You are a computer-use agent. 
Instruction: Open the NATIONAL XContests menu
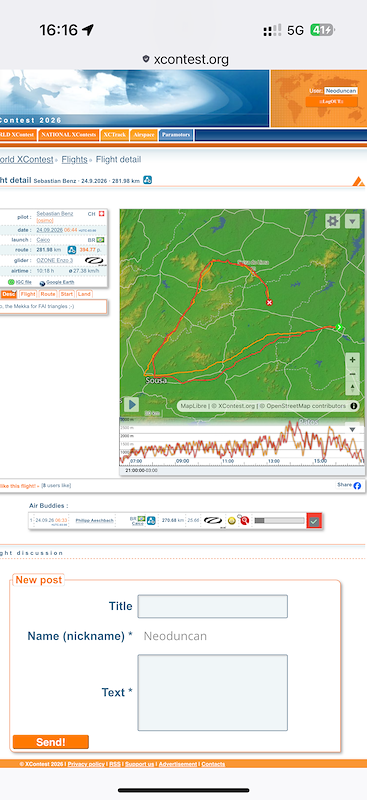68,135
